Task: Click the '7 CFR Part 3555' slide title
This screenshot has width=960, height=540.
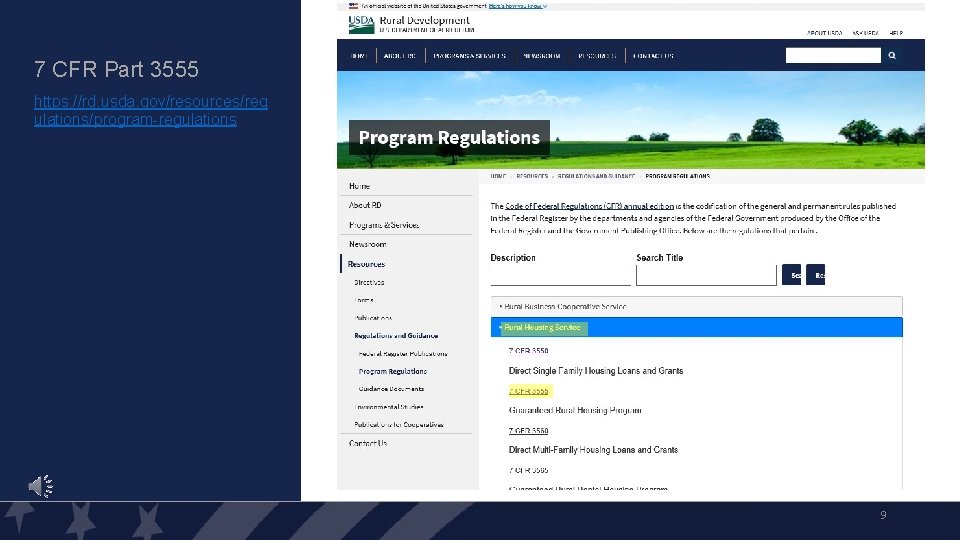Action: (x=116, y=69)
